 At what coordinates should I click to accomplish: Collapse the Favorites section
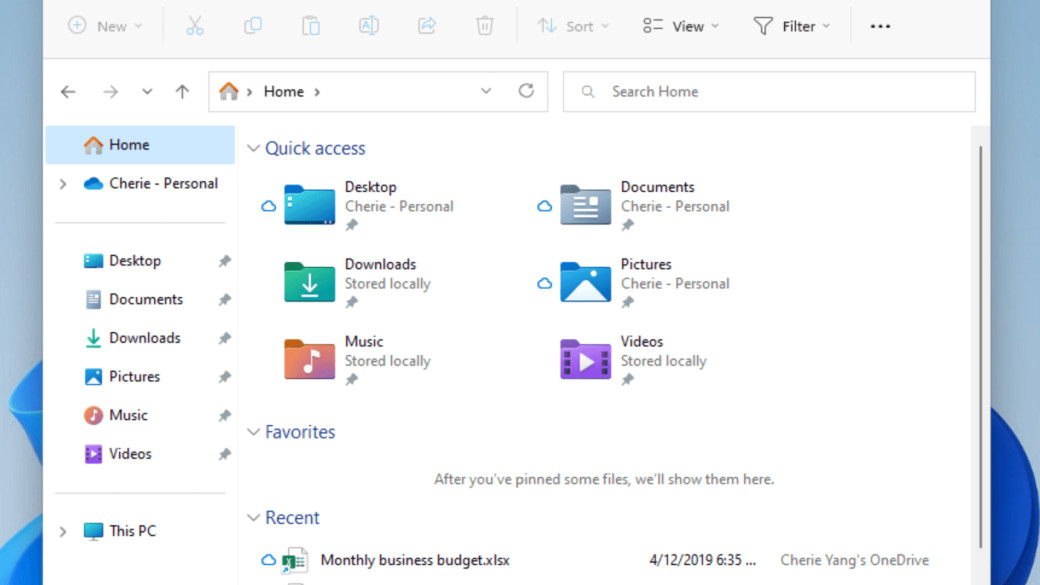click(253, 432)
